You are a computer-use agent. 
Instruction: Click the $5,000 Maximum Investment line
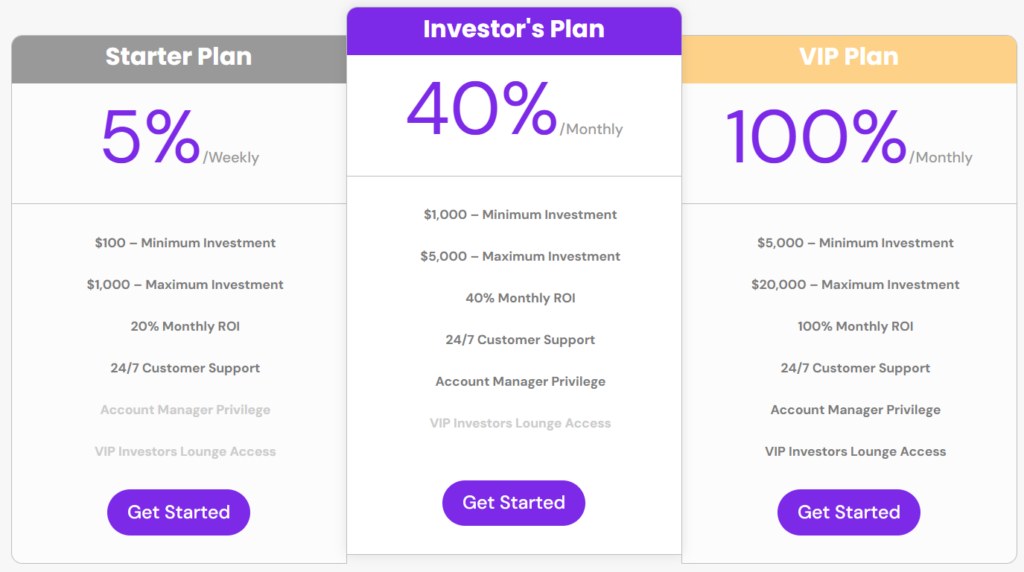520,257
